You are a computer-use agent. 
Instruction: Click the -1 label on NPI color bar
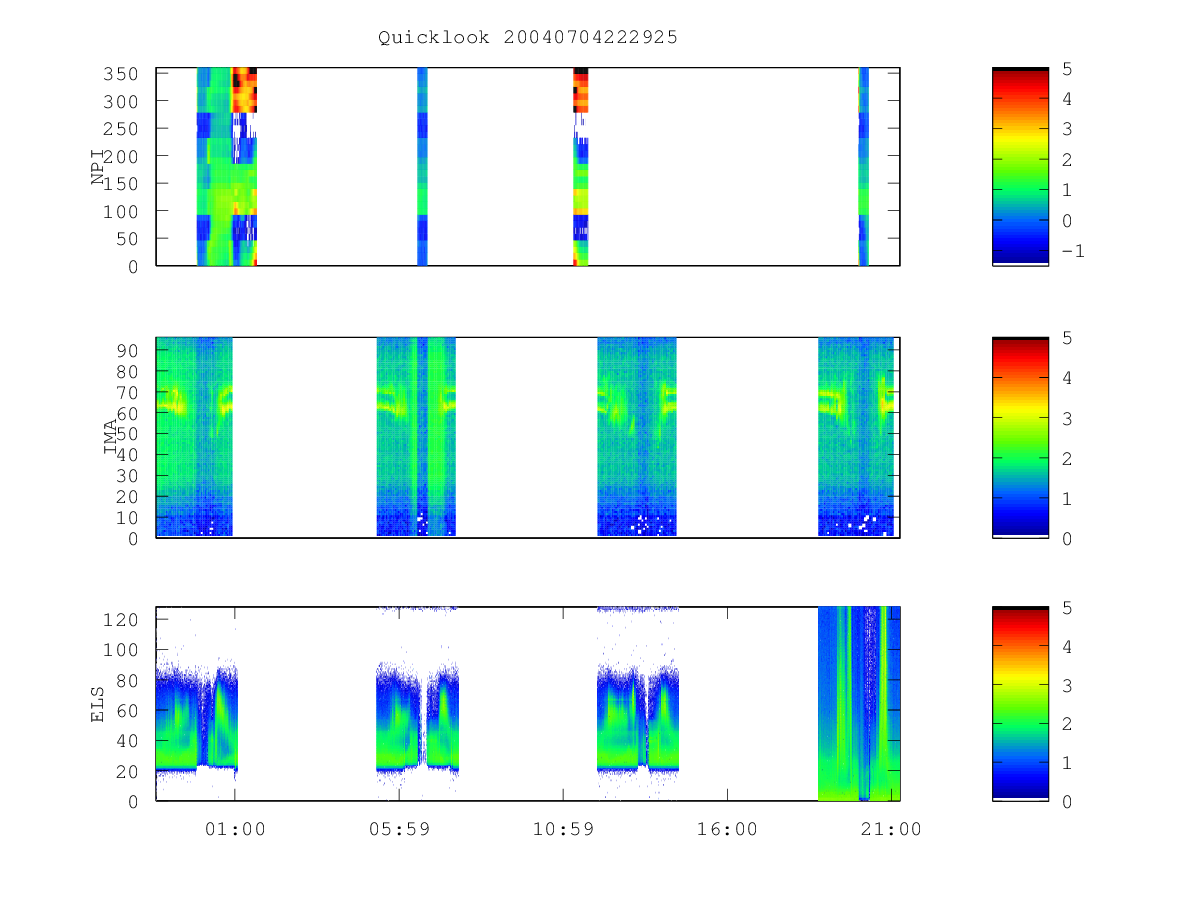tap(1072, 250)
